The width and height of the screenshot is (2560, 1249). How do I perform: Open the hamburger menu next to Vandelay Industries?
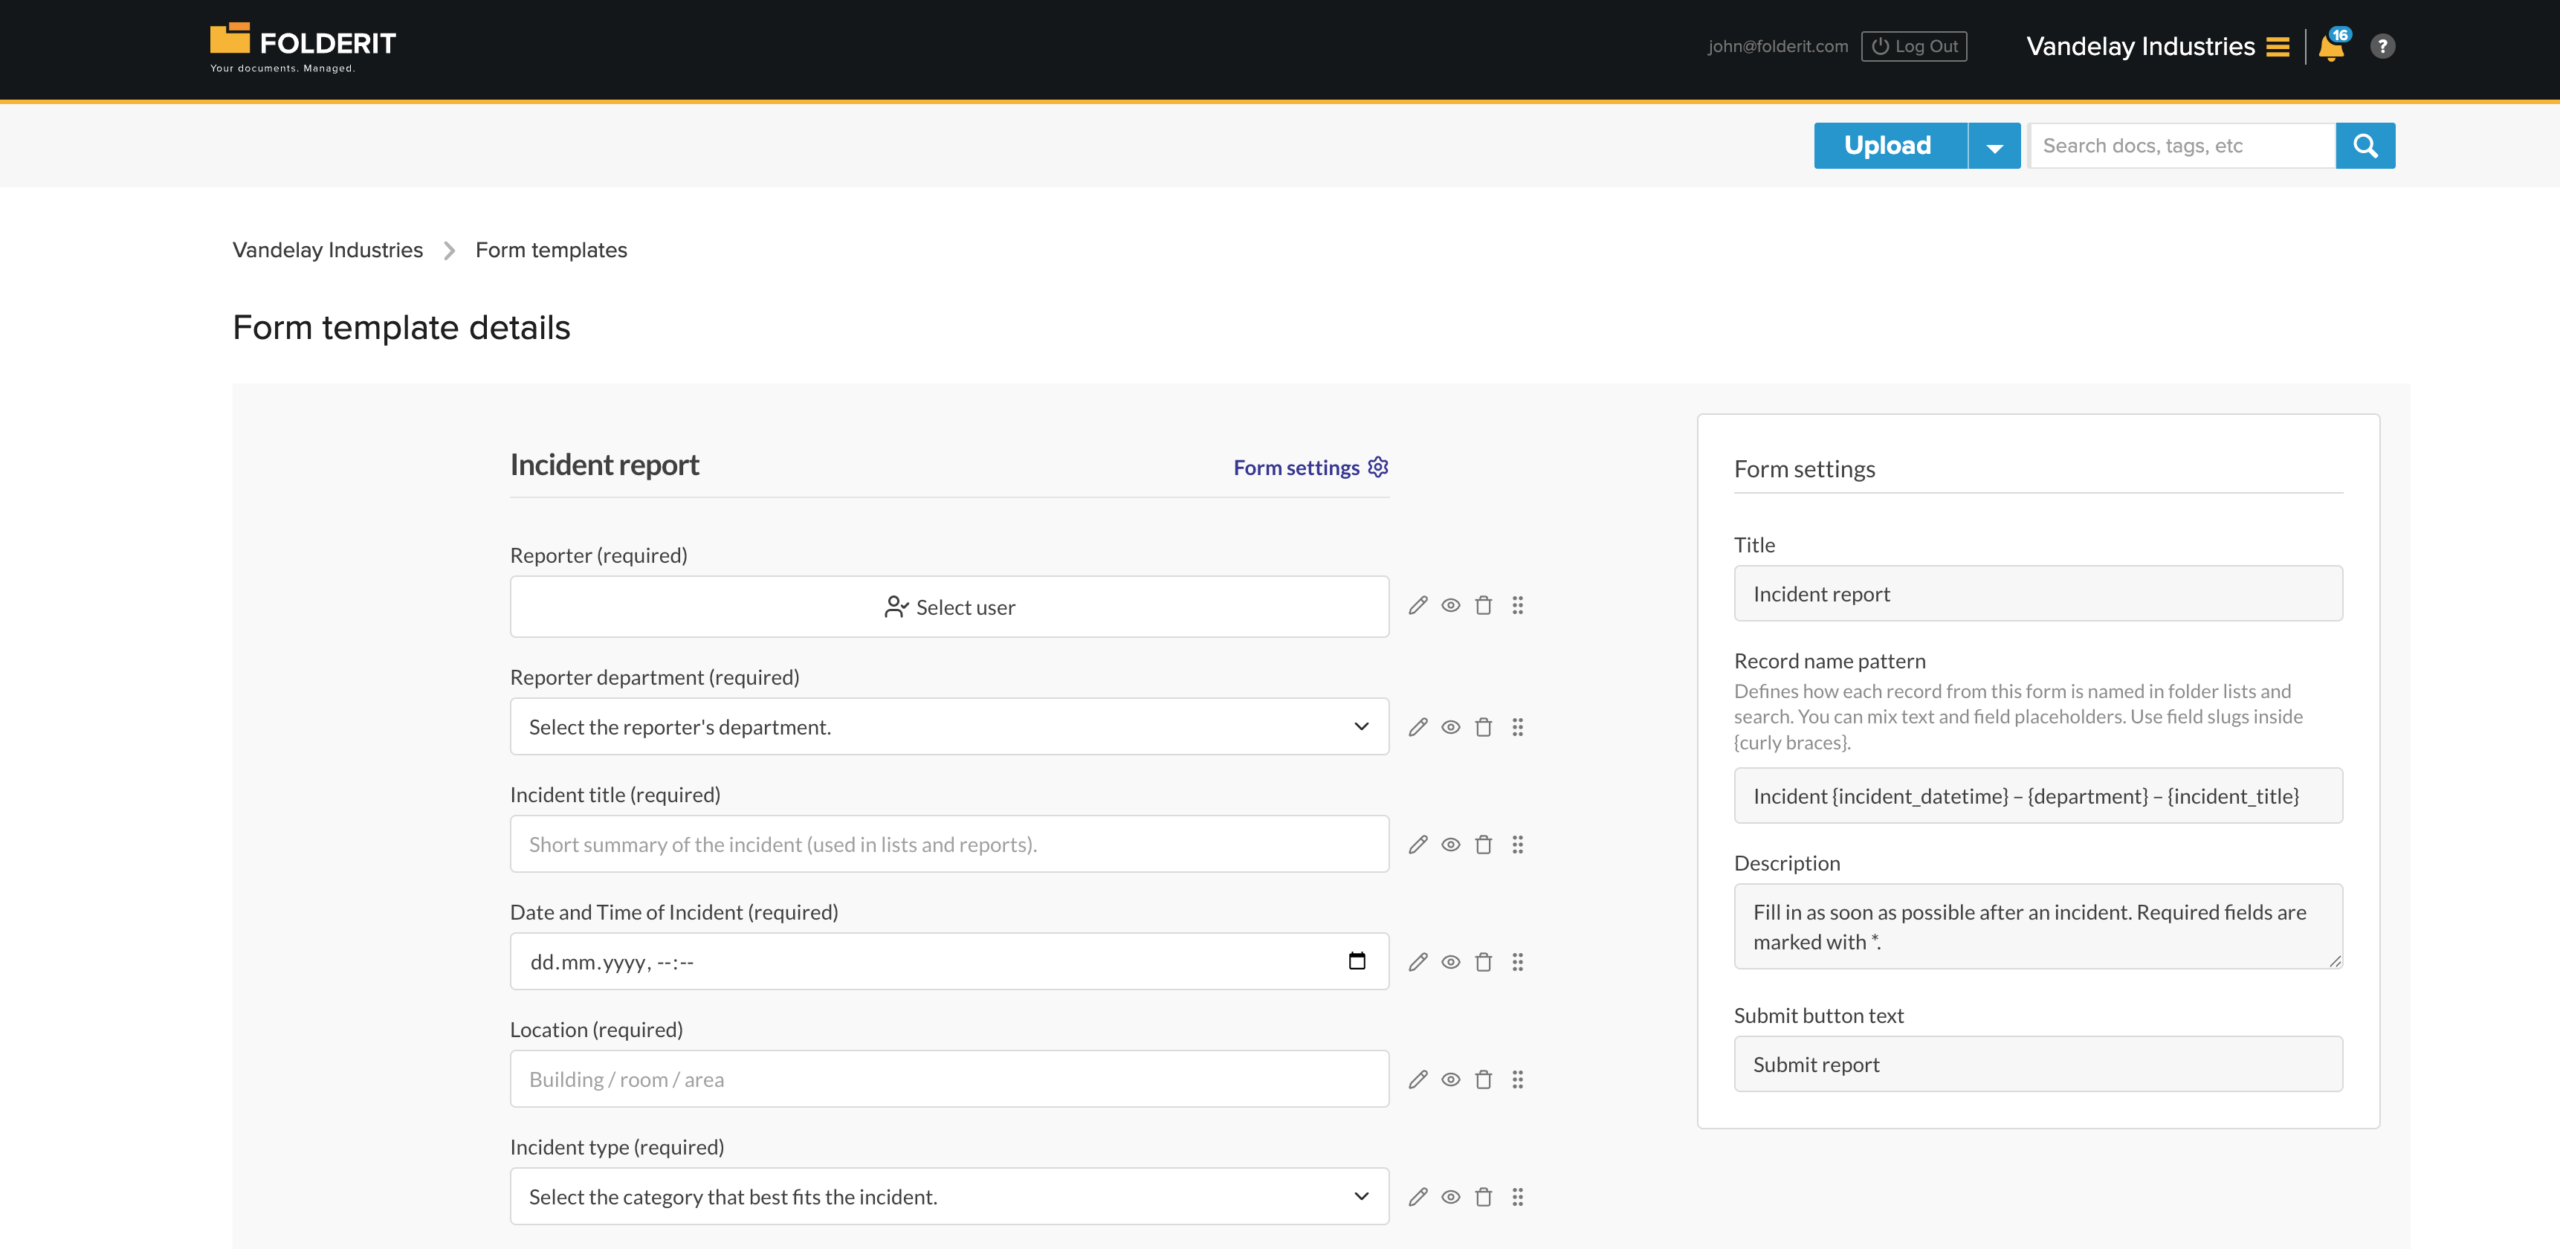point(2277,47)
